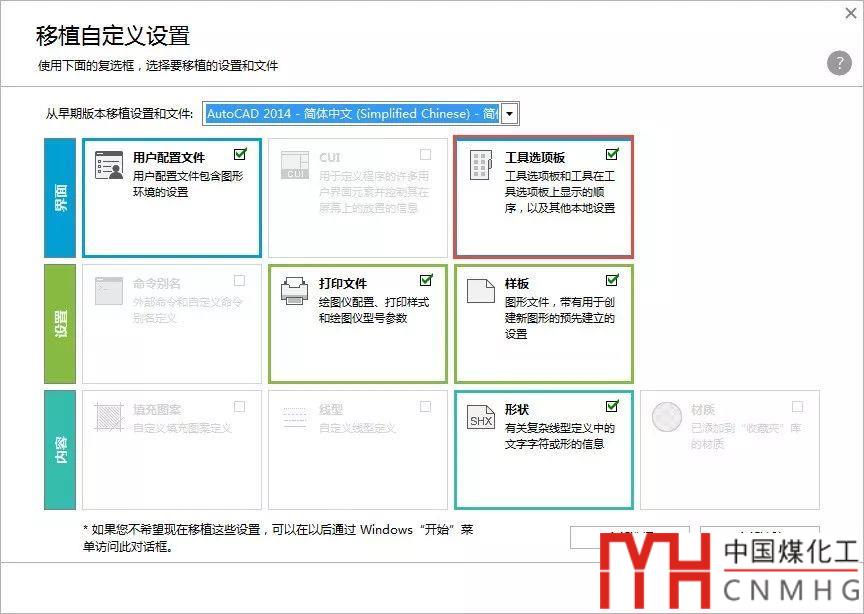Screen dimensions: 864x614
Task: Uncheck the 样板 checkbox
Action: point(612,280)
